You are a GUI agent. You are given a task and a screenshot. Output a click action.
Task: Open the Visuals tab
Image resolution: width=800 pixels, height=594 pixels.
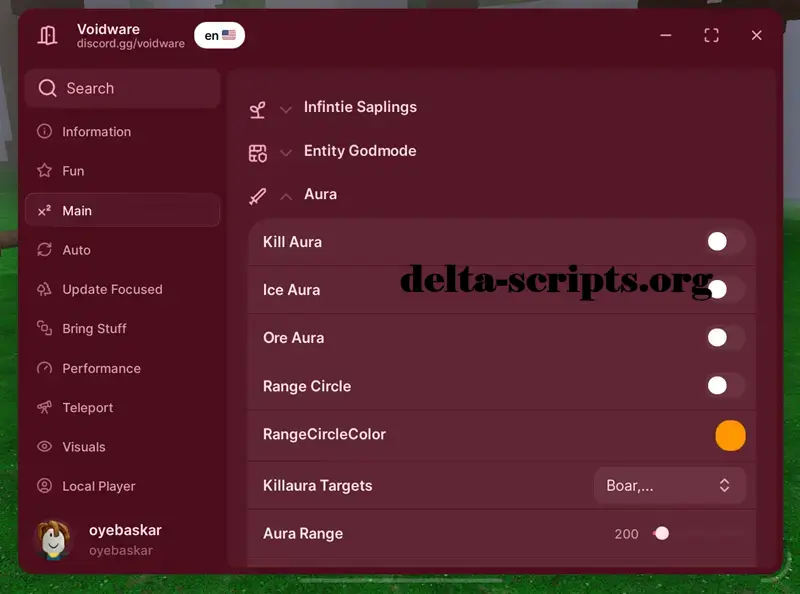click(x=122, y=447)
